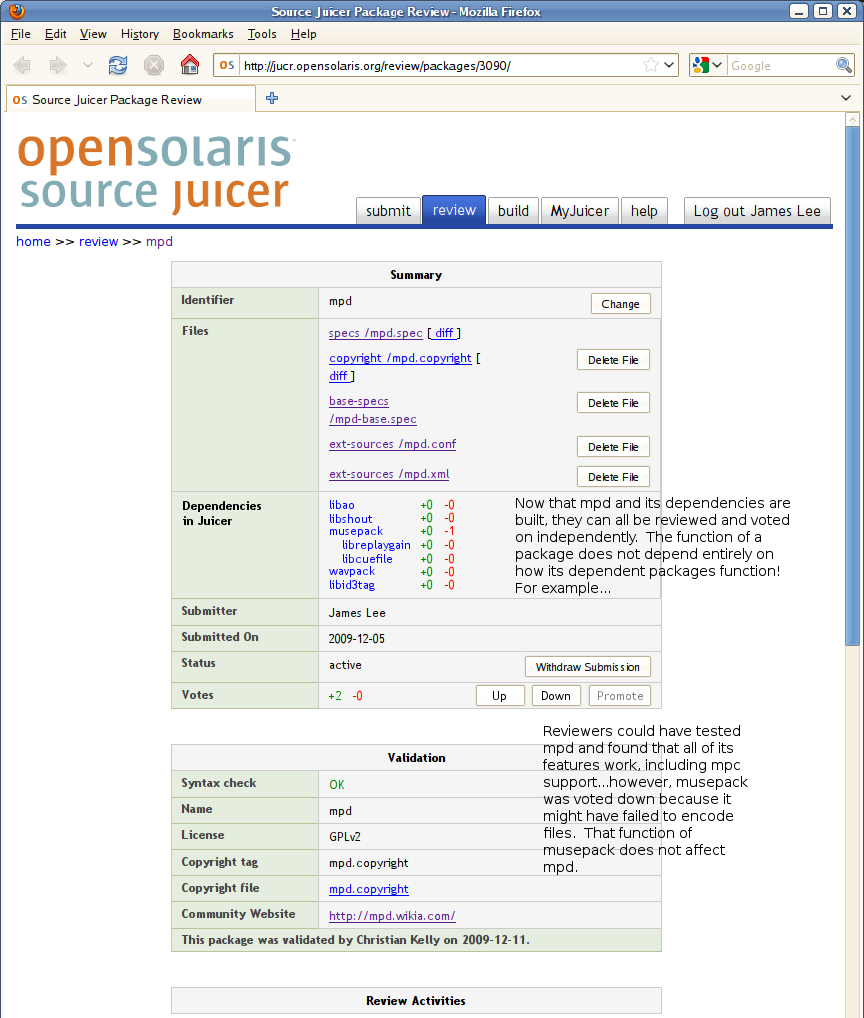Click the Stop loading icon
The width and height of the screenshot is (864, 1018).
click(x=154, y=65)
